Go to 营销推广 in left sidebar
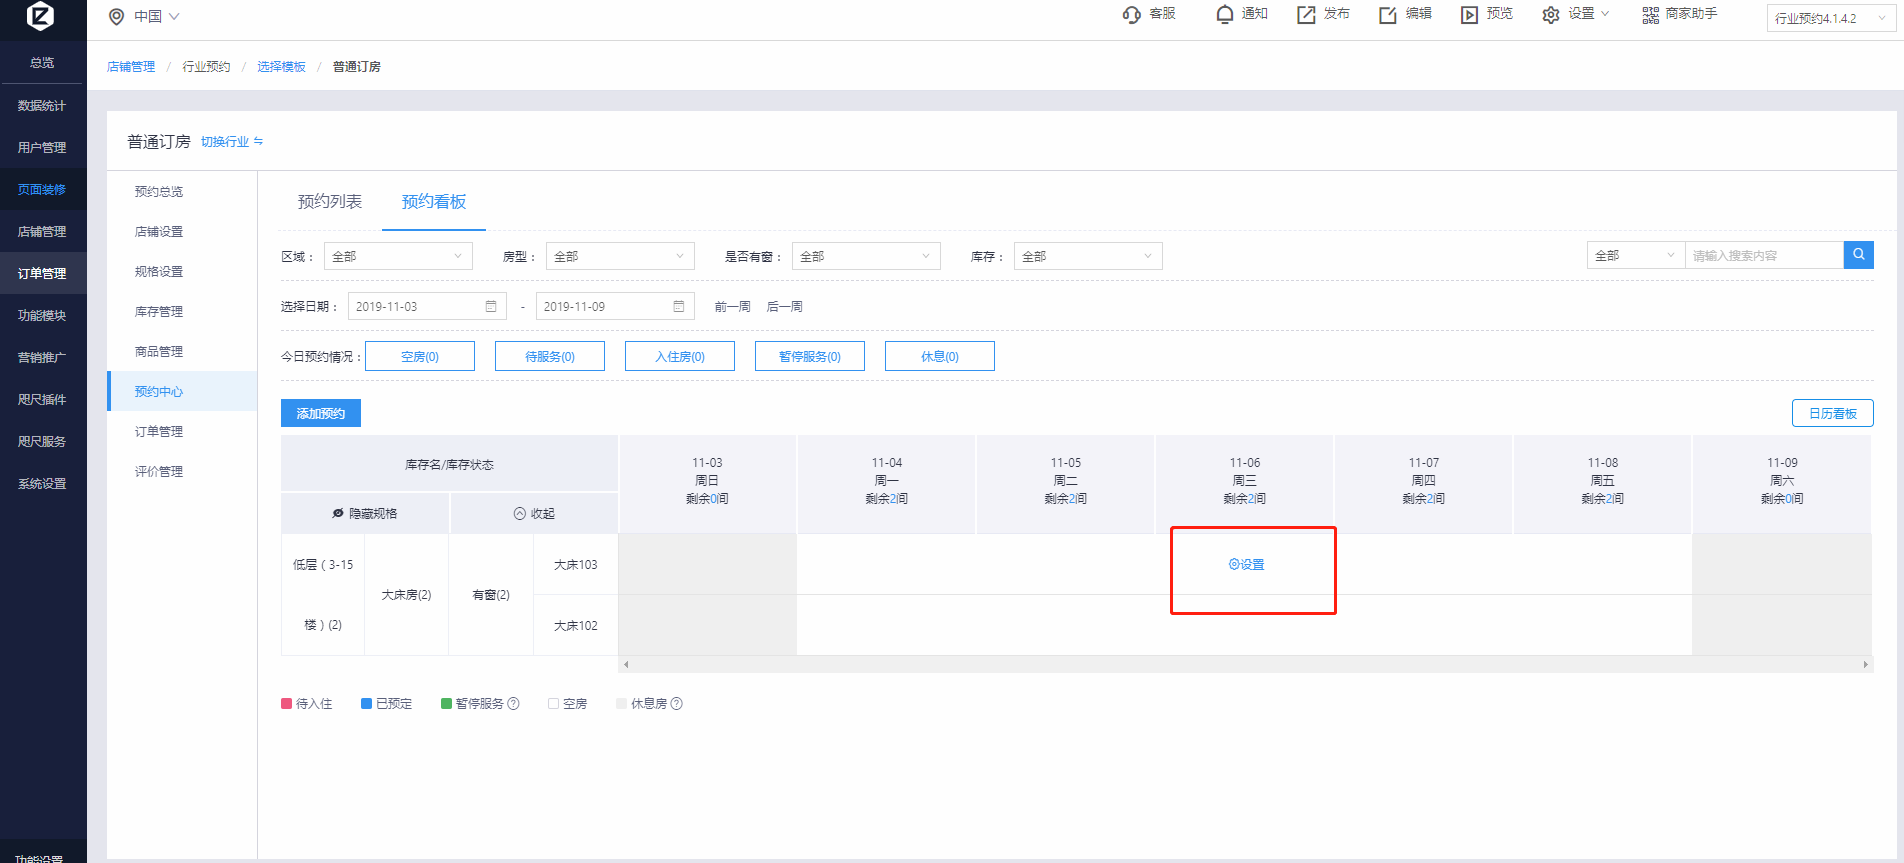Screen dimensions: 1904x863 click(x=43, y=357)
